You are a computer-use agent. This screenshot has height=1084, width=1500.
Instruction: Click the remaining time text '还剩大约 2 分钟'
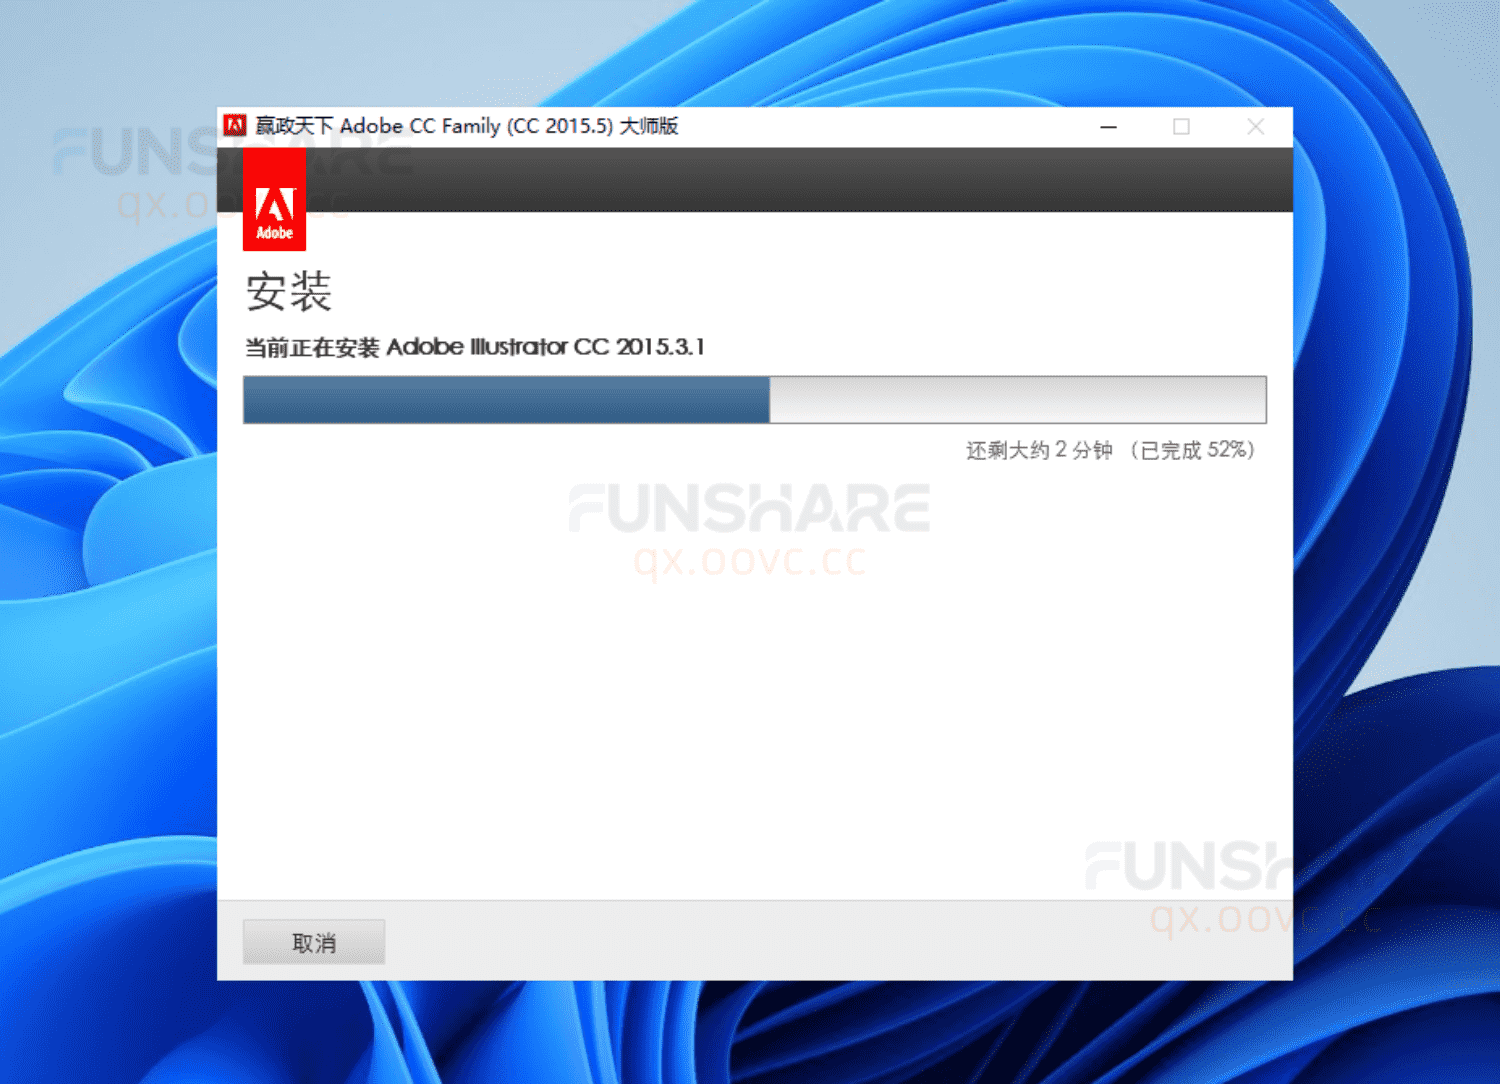tap(1039, 450)
